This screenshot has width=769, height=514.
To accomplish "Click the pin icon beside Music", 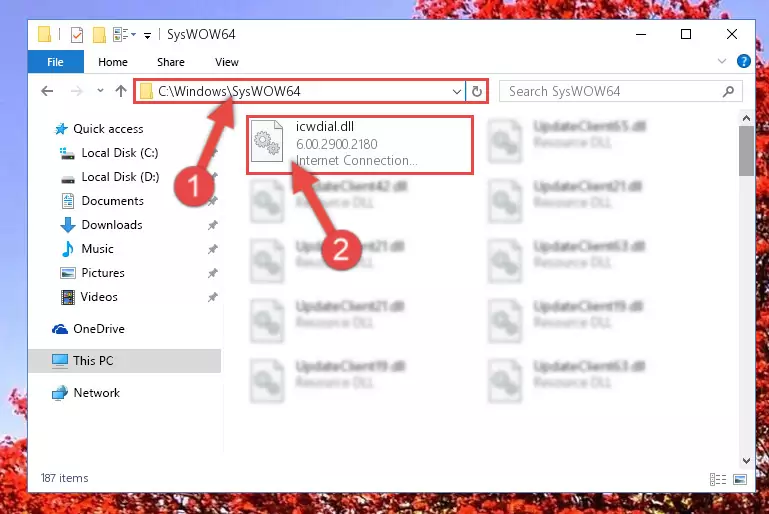I will pos(212,249).
